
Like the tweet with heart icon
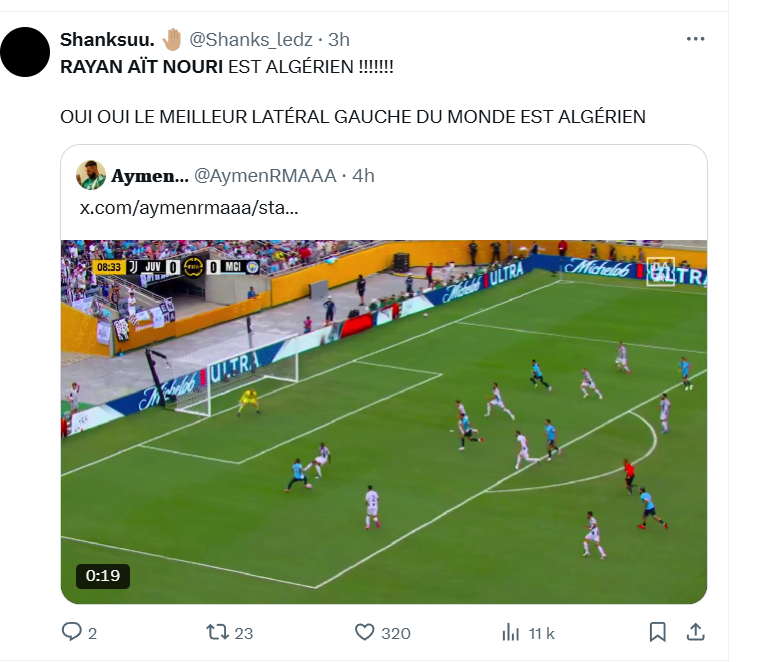click(x=364, y=632)
